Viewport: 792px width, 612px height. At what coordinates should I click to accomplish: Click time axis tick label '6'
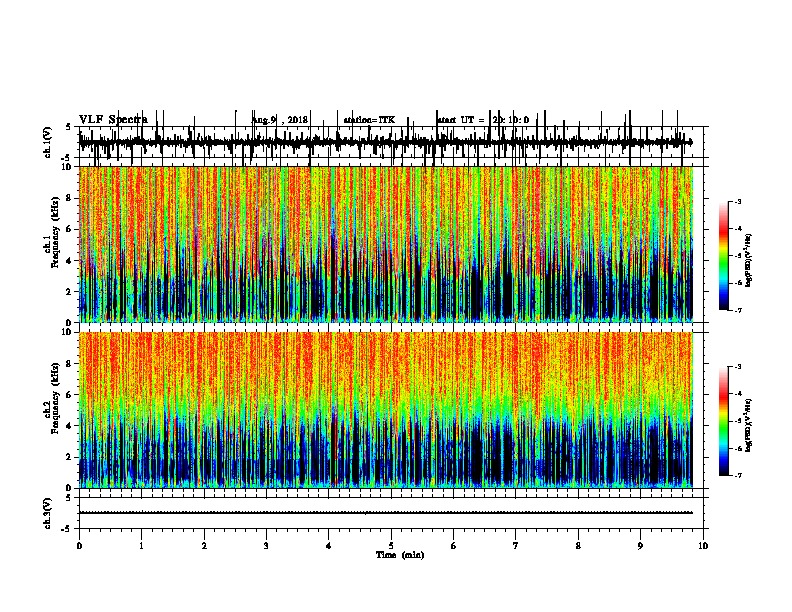point(454,546)
